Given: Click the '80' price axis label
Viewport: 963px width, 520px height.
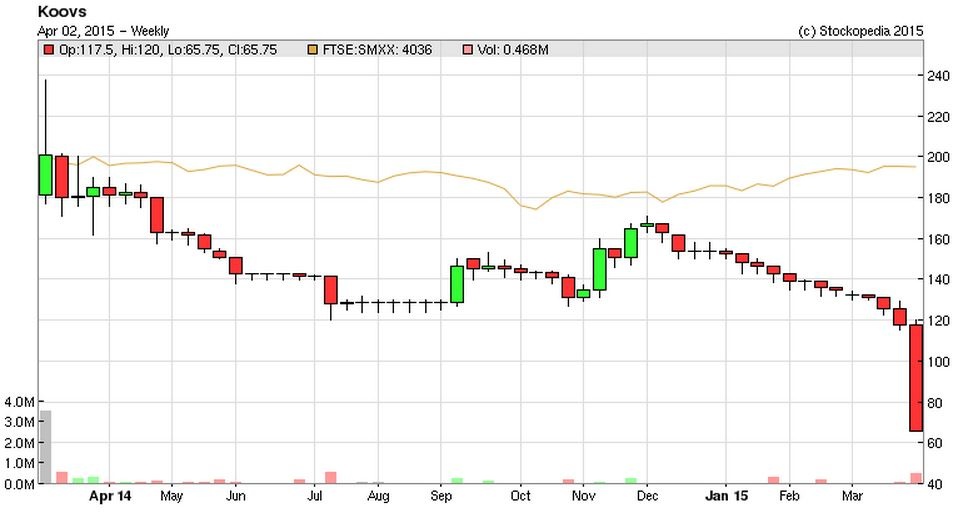Looking at the screenshot, I should click(x=935, y=403).
